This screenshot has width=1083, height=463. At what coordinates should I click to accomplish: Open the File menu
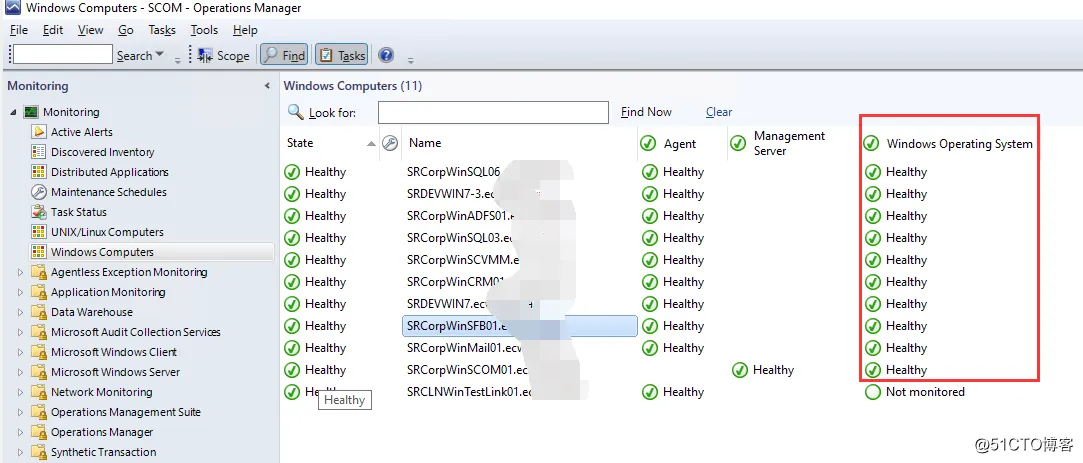[19, 30]
